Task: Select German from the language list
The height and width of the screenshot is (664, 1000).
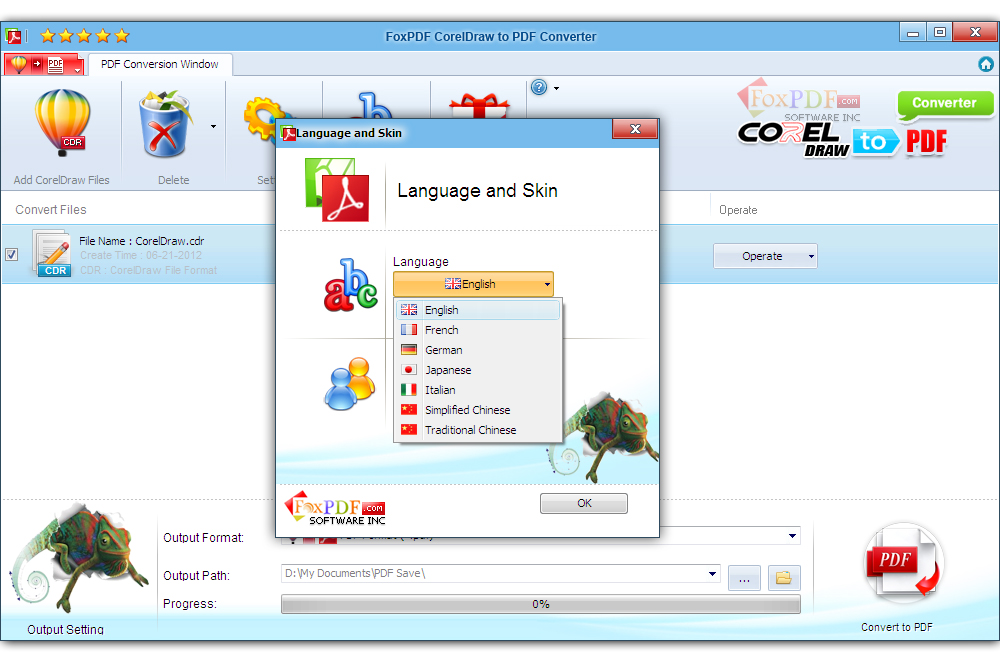Action: 478,350
